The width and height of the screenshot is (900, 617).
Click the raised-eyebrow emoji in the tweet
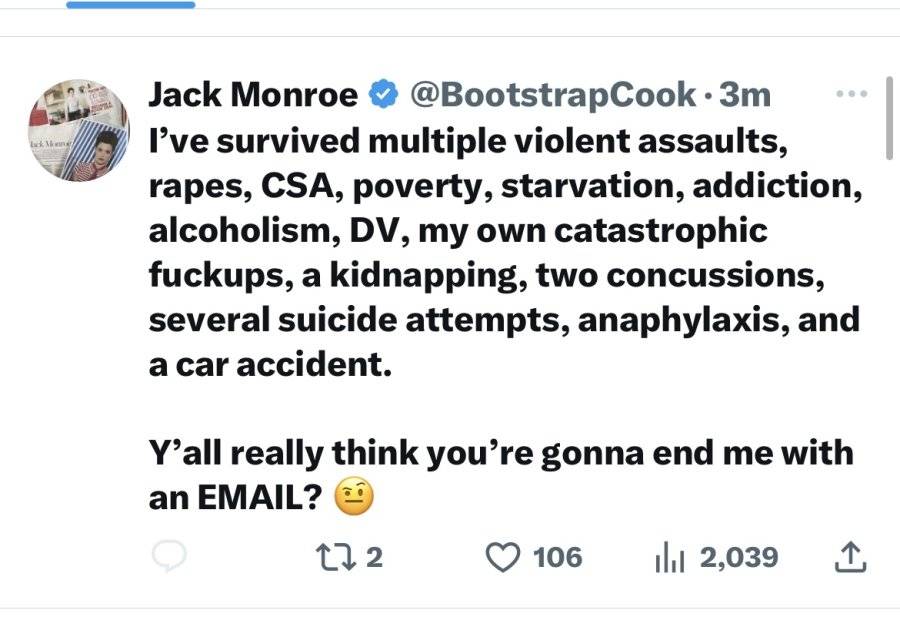[x=354, y=496]
